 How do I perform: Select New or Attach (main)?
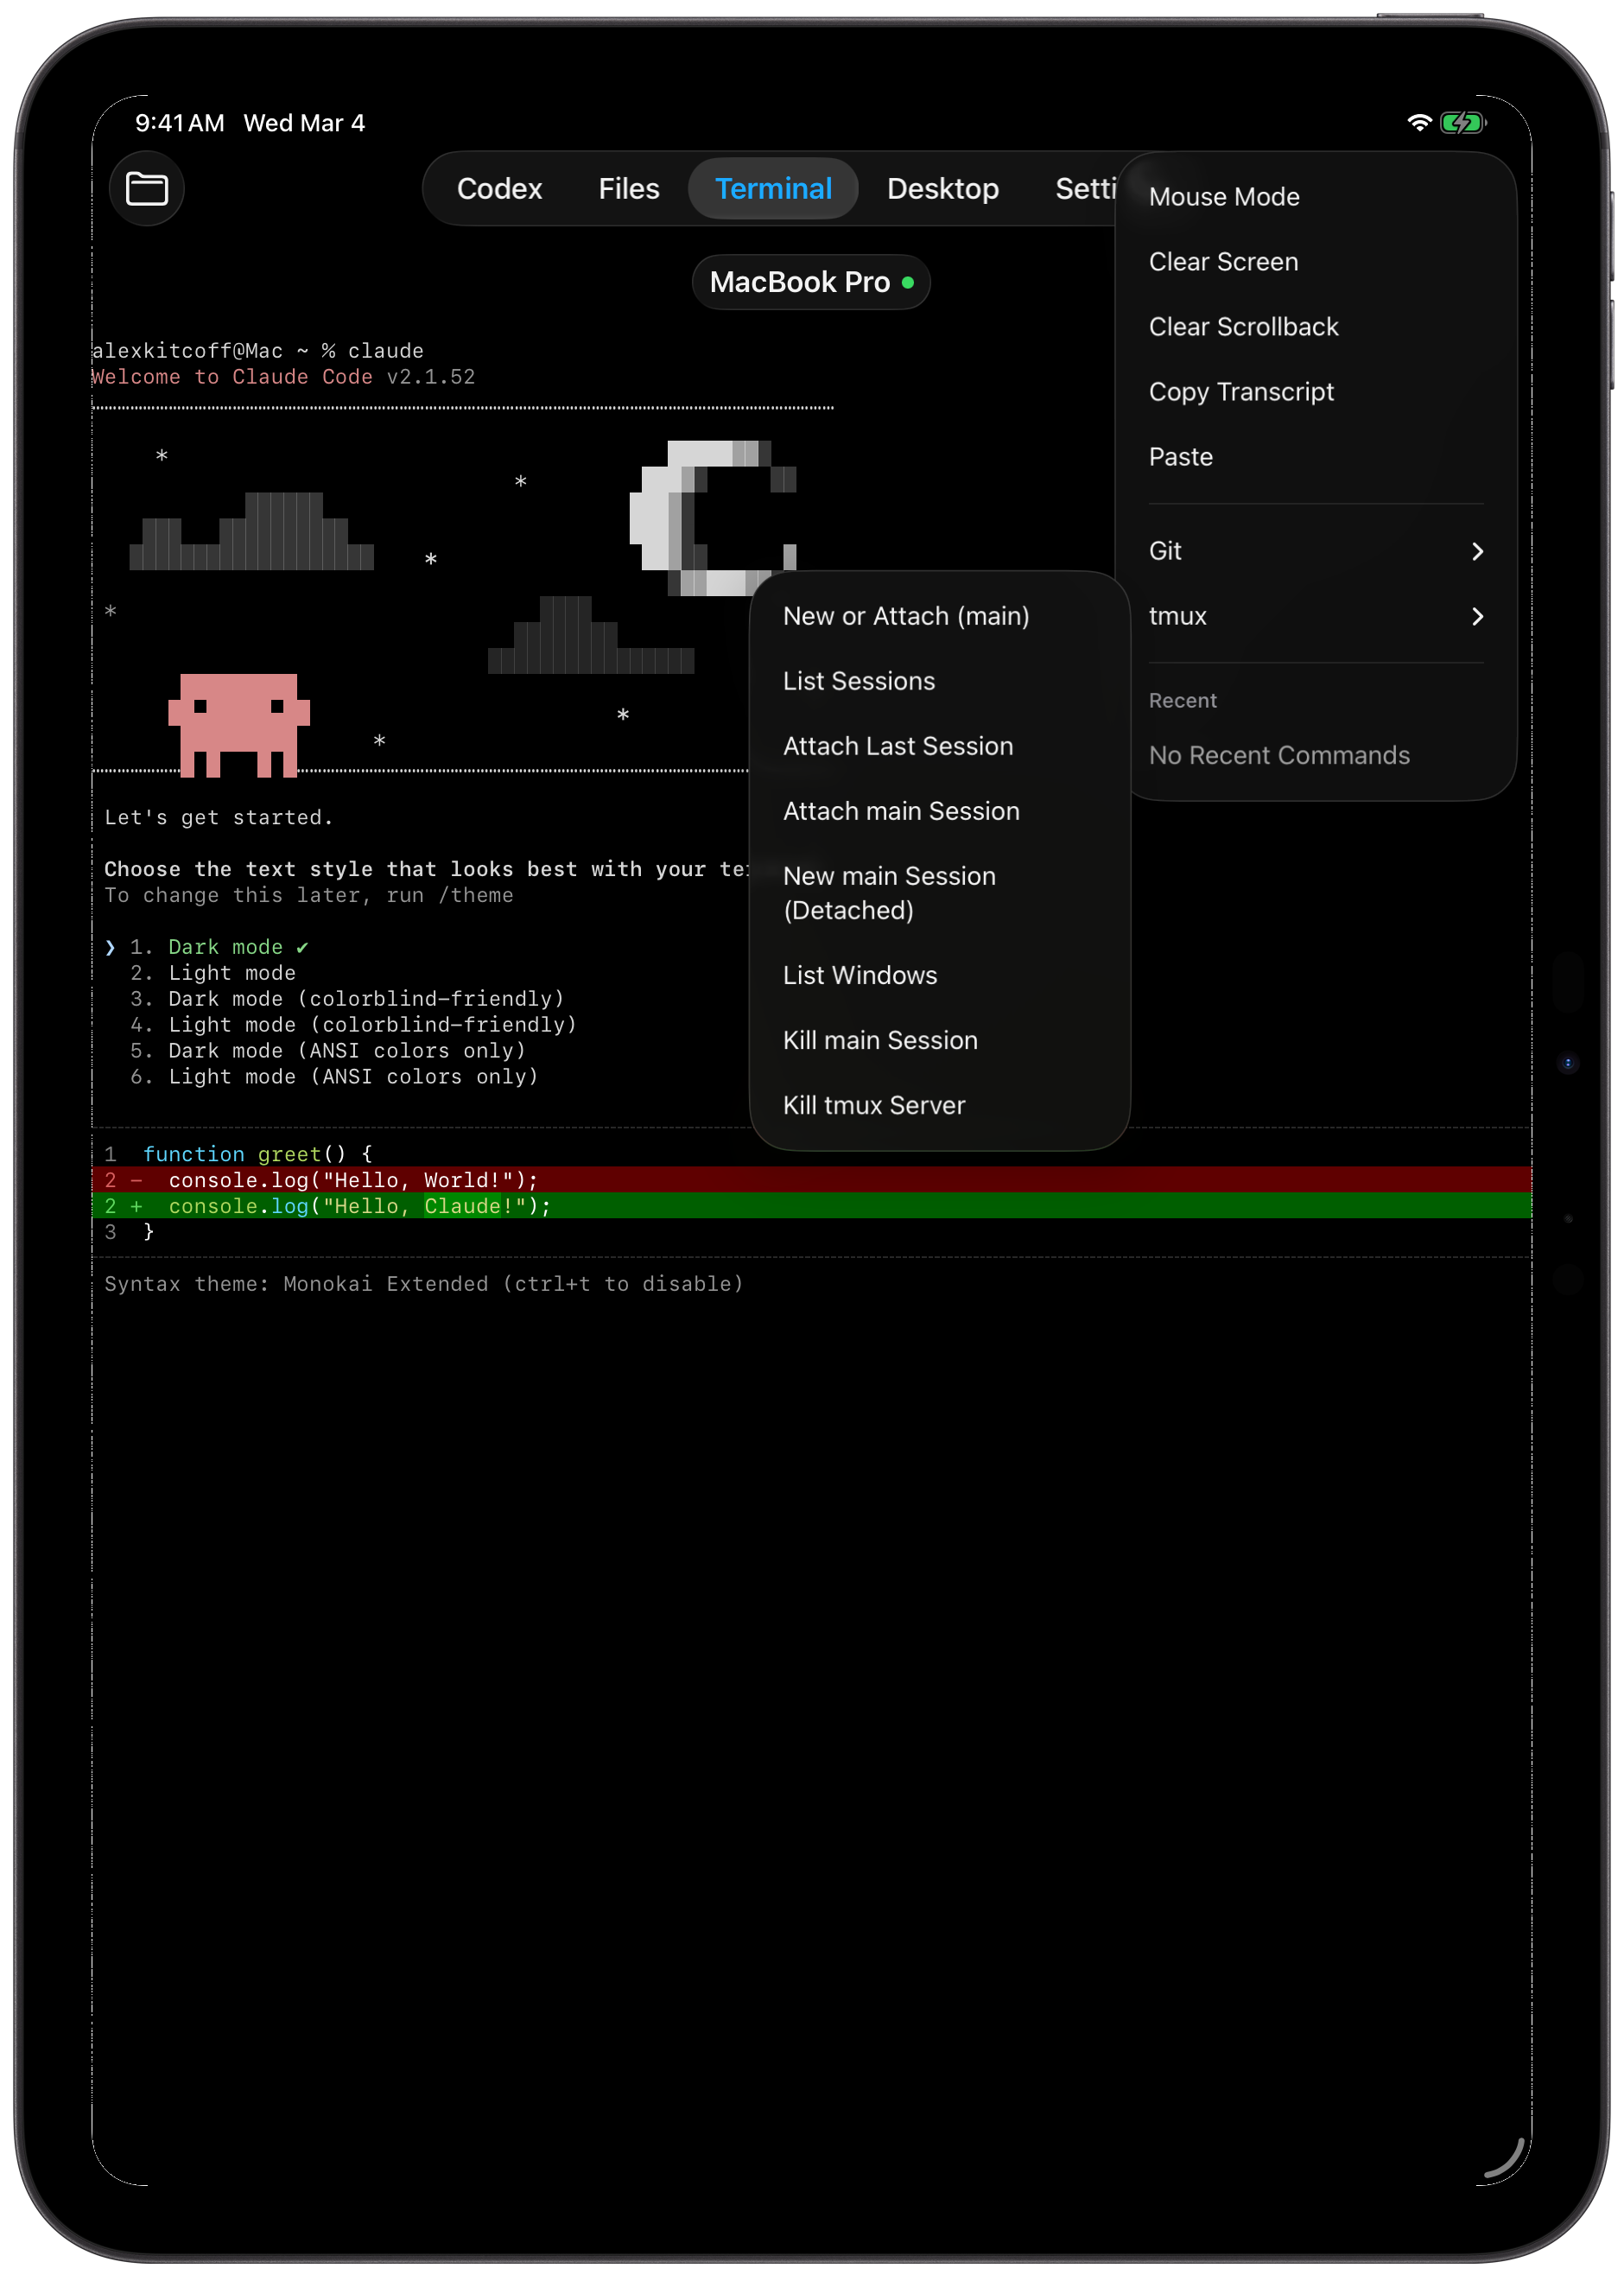(x=906, y=616)
